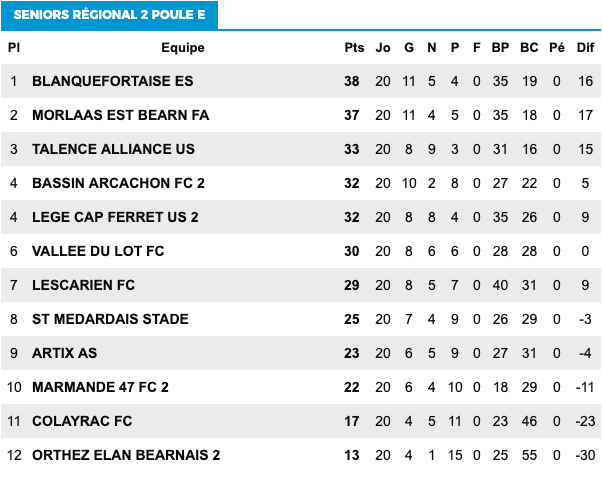Viewport: 603px width, 480px height.
Task: Select Lescarien FC team name
Action: pyautogui.click(x=83, y=285)
